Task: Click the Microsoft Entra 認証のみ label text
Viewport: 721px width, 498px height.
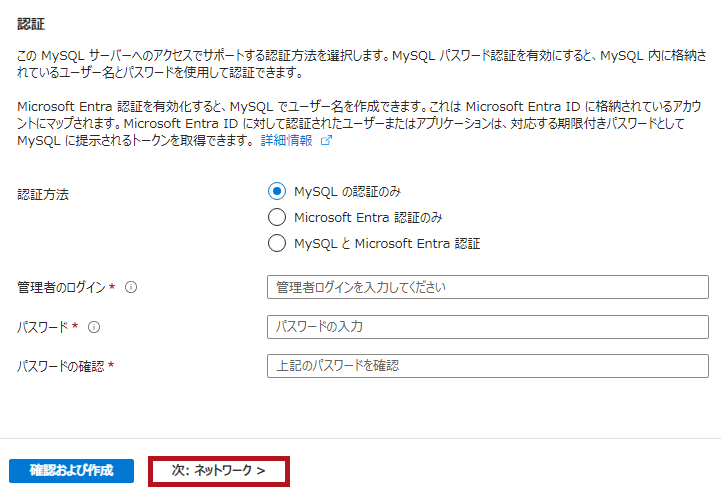Action: [368, 217]
